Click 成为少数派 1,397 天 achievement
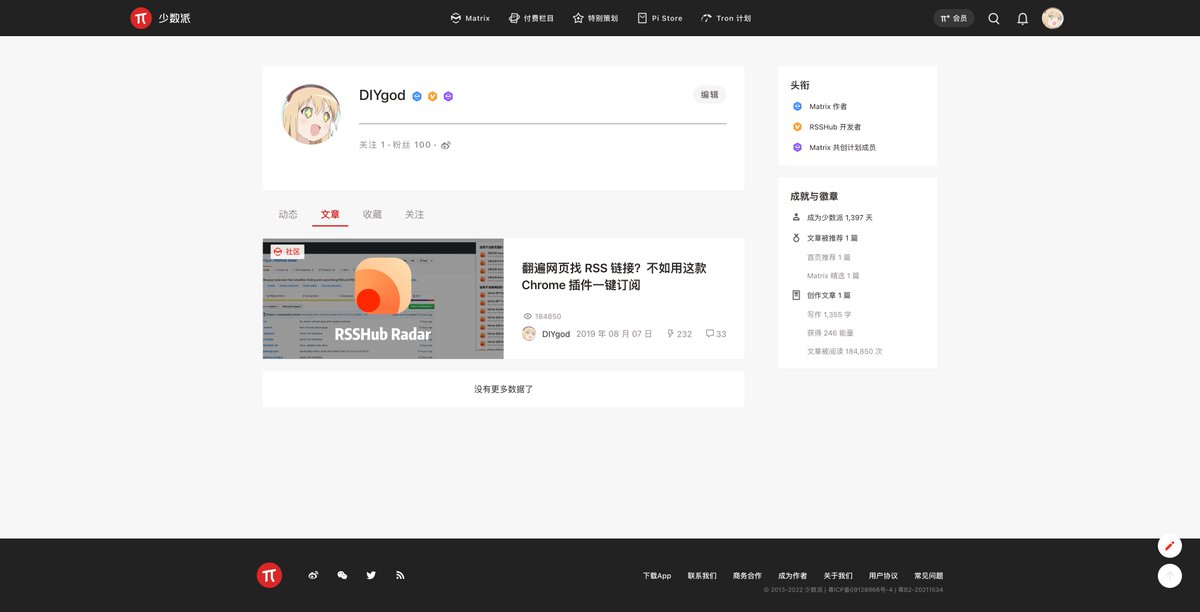The image size is (1200, 612). 840,217
